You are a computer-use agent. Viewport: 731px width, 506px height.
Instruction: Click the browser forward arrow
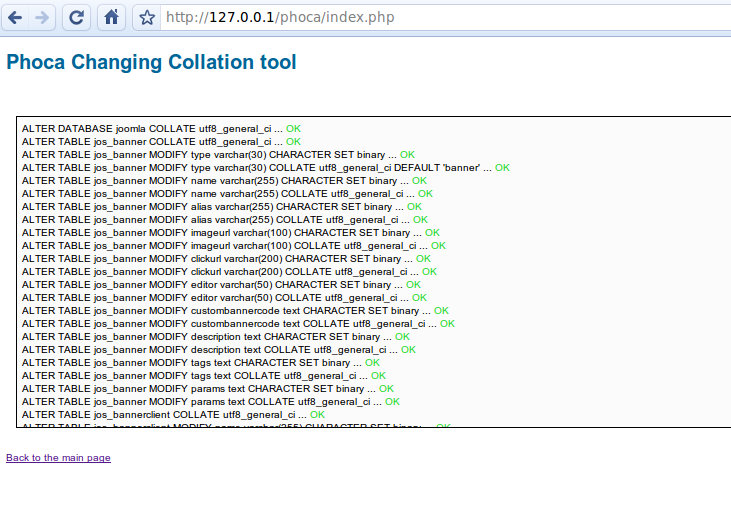point(41,18)
